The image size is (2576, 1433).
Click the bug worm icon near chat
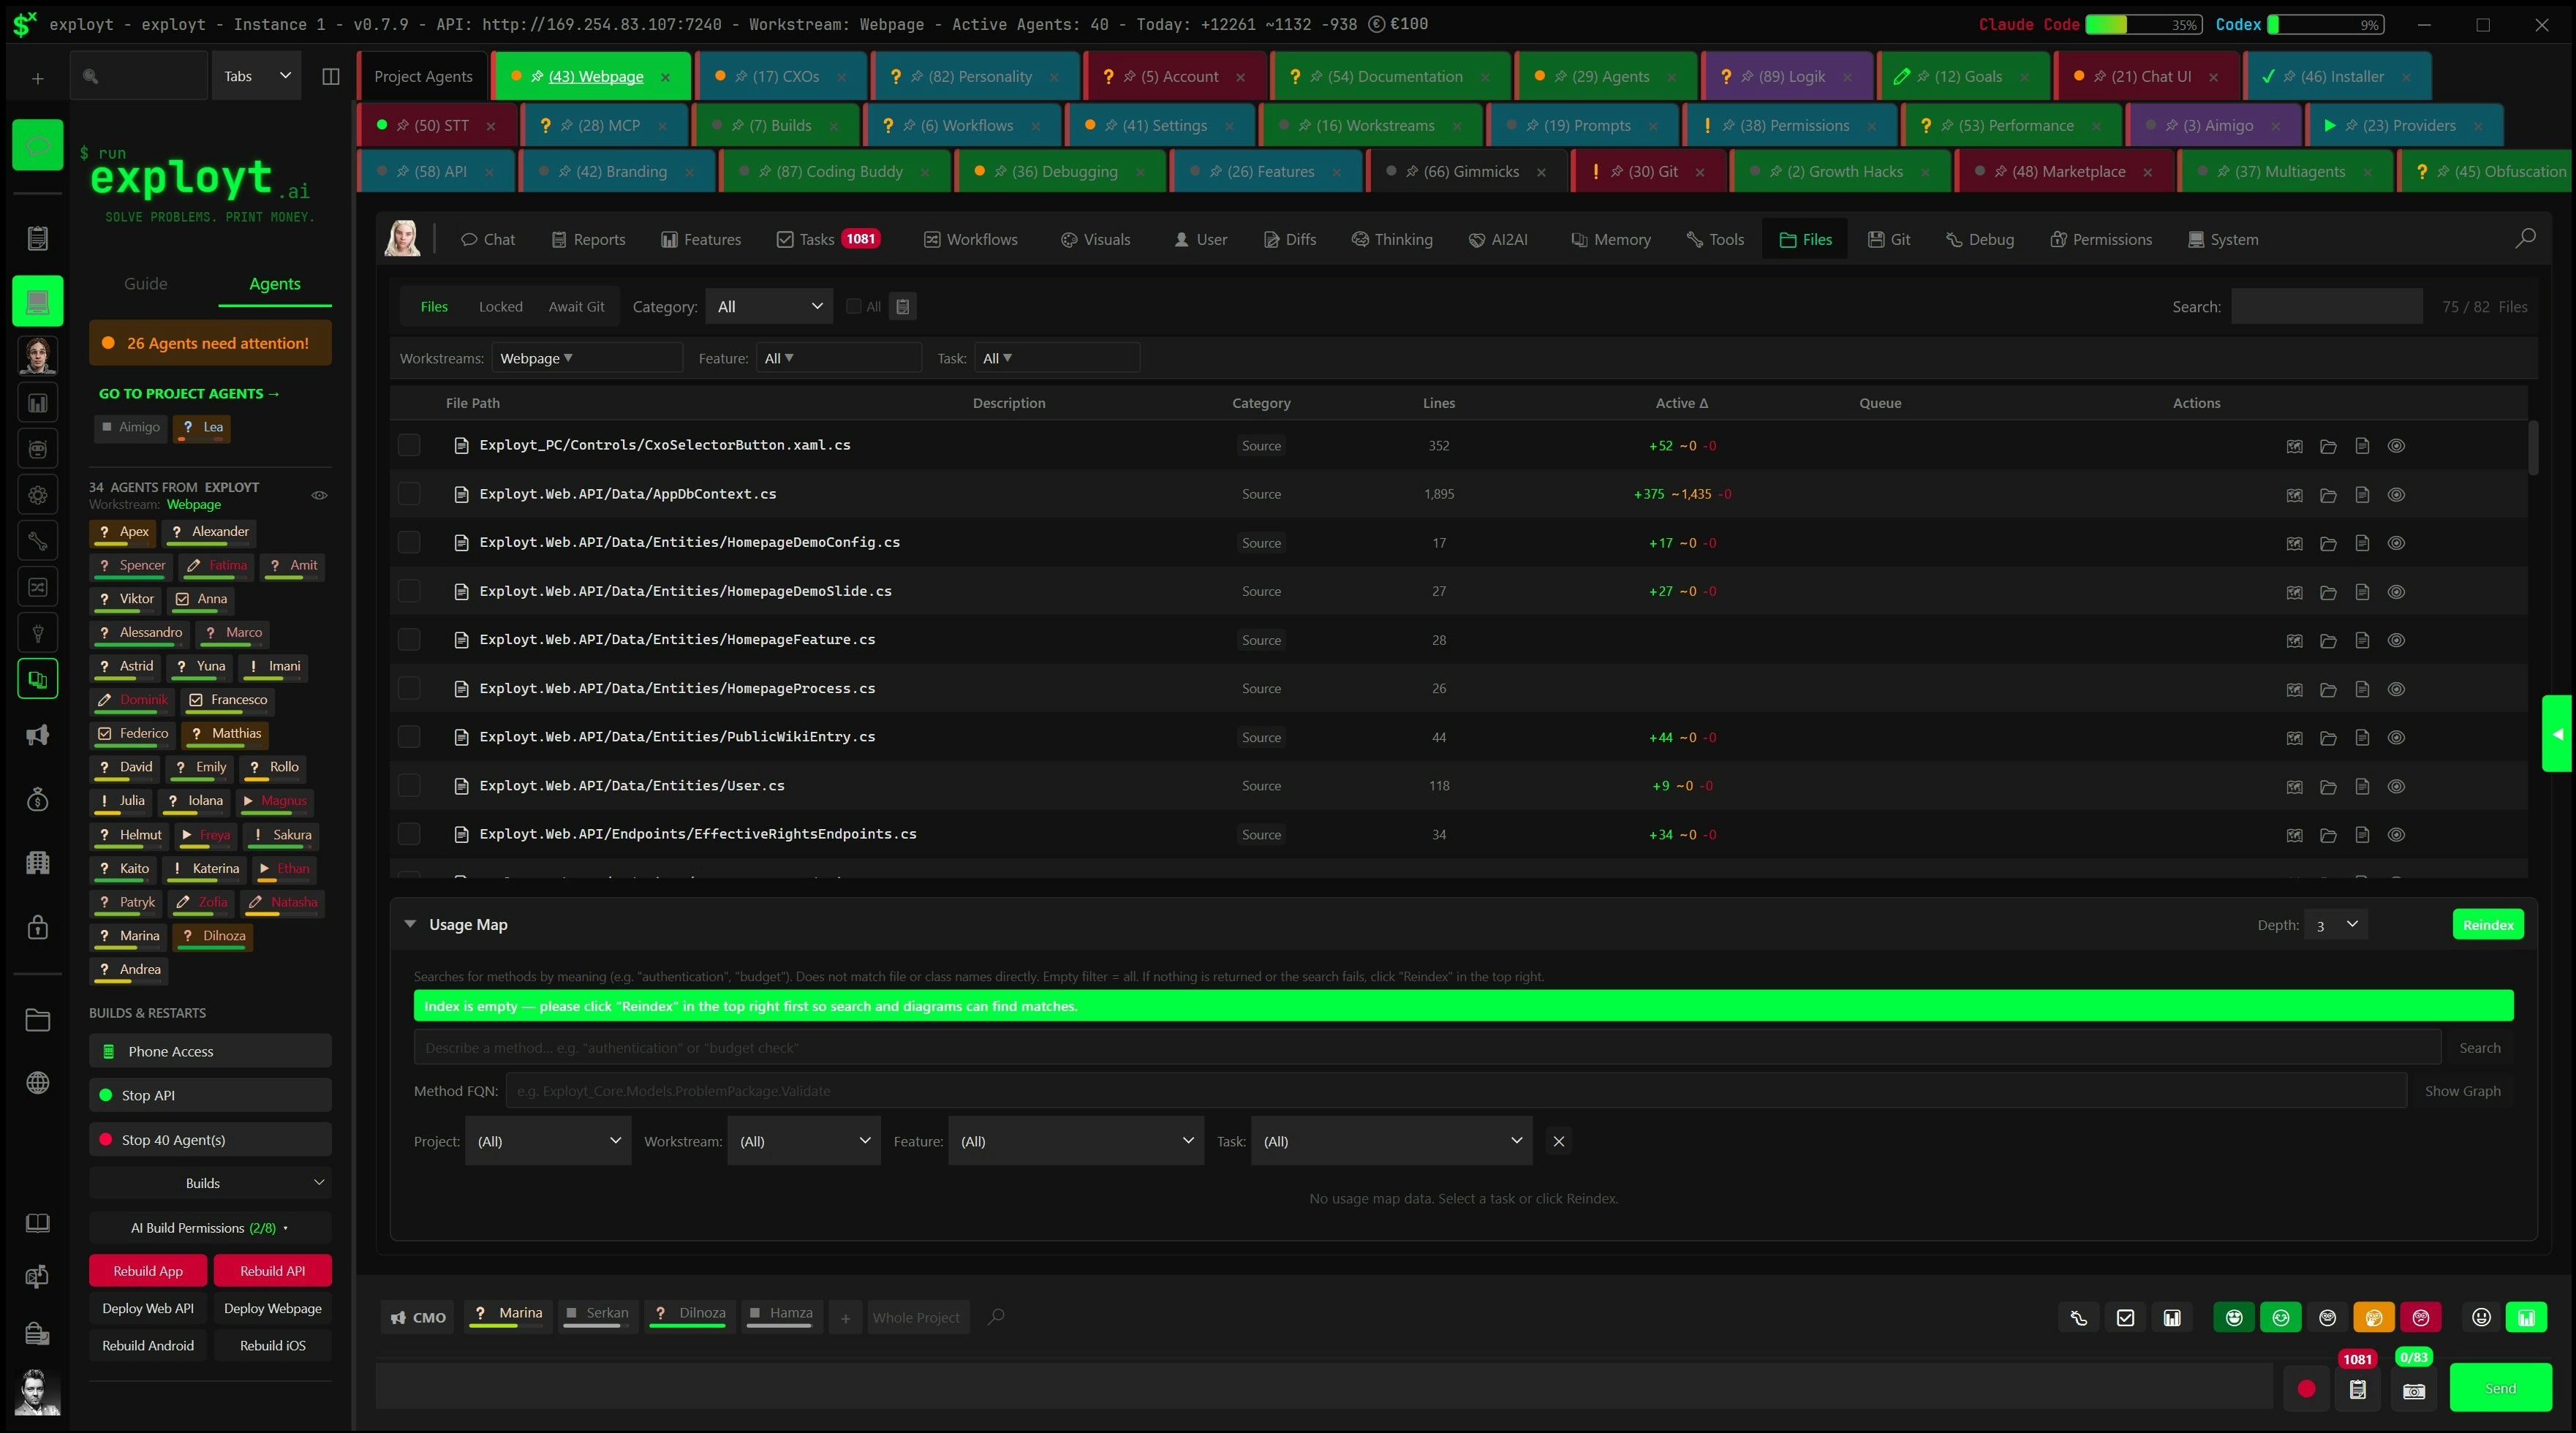pyautogui.click(x=2079, y=1318)
